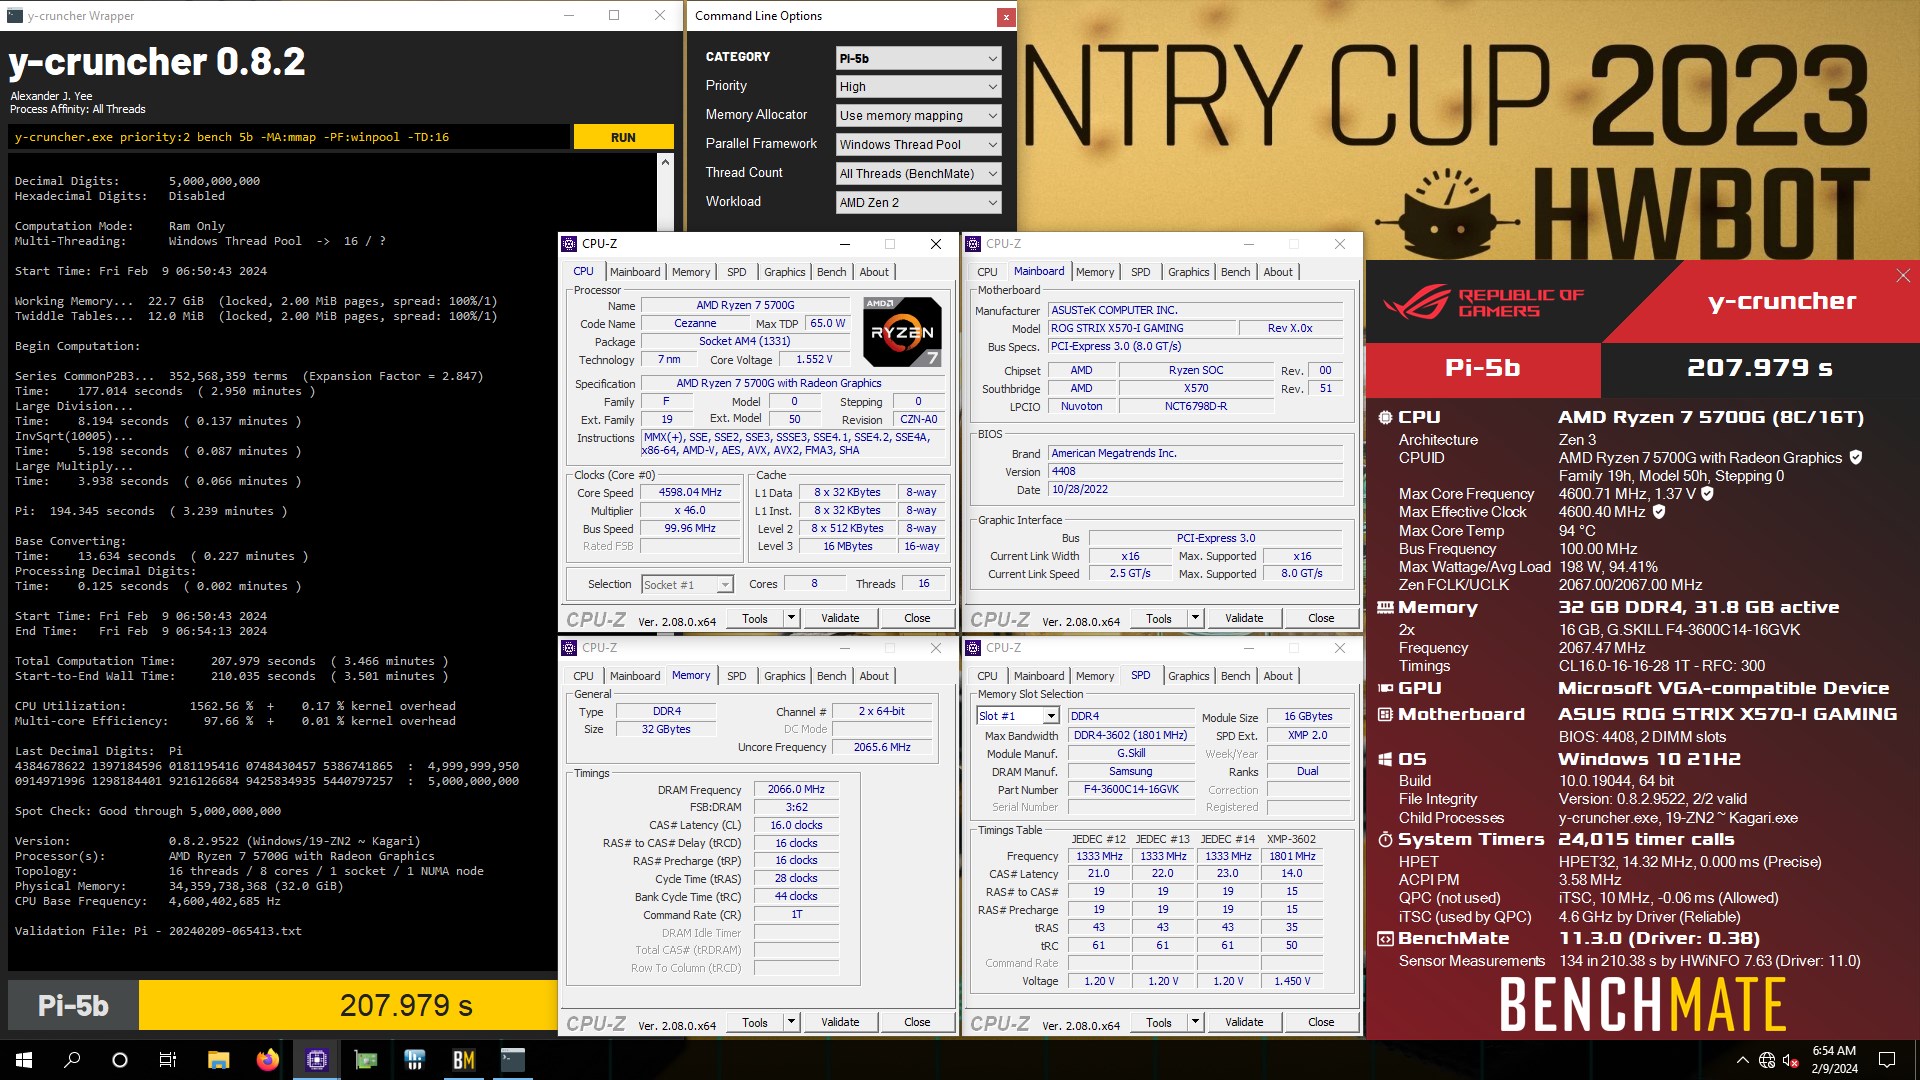
Task: Click scrollbar up arrow in y-cruncher output
Action: [665, 161]
